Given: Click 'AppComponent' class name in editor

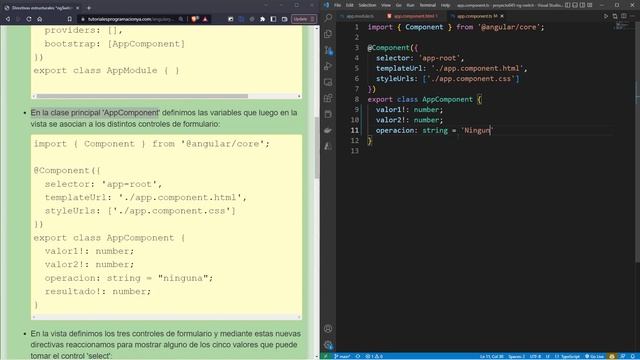Looking at the screenshot, I should coord(447,99).
